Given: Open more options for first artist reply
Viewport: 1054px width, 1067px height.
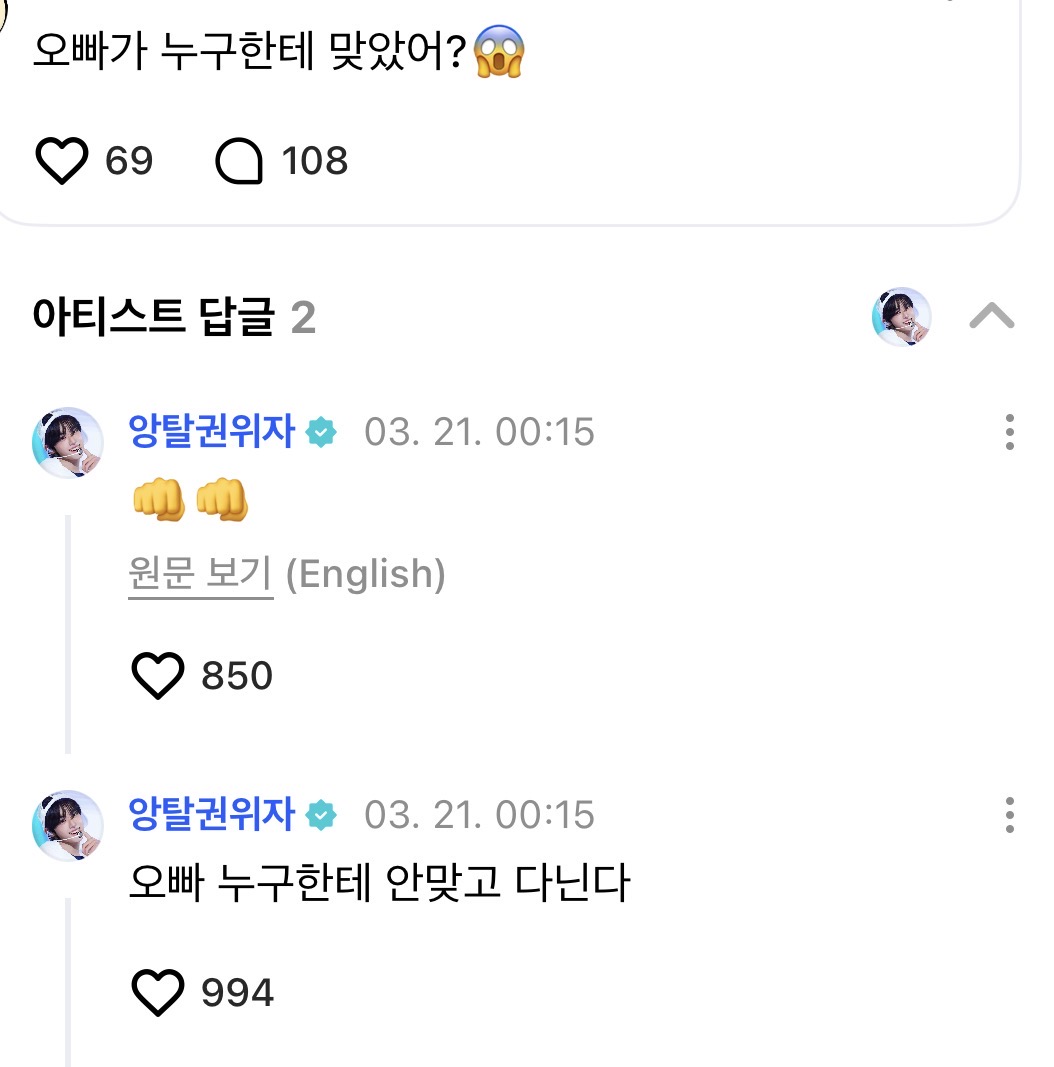Looking at the screenshot, I should tap(1010, 432).
